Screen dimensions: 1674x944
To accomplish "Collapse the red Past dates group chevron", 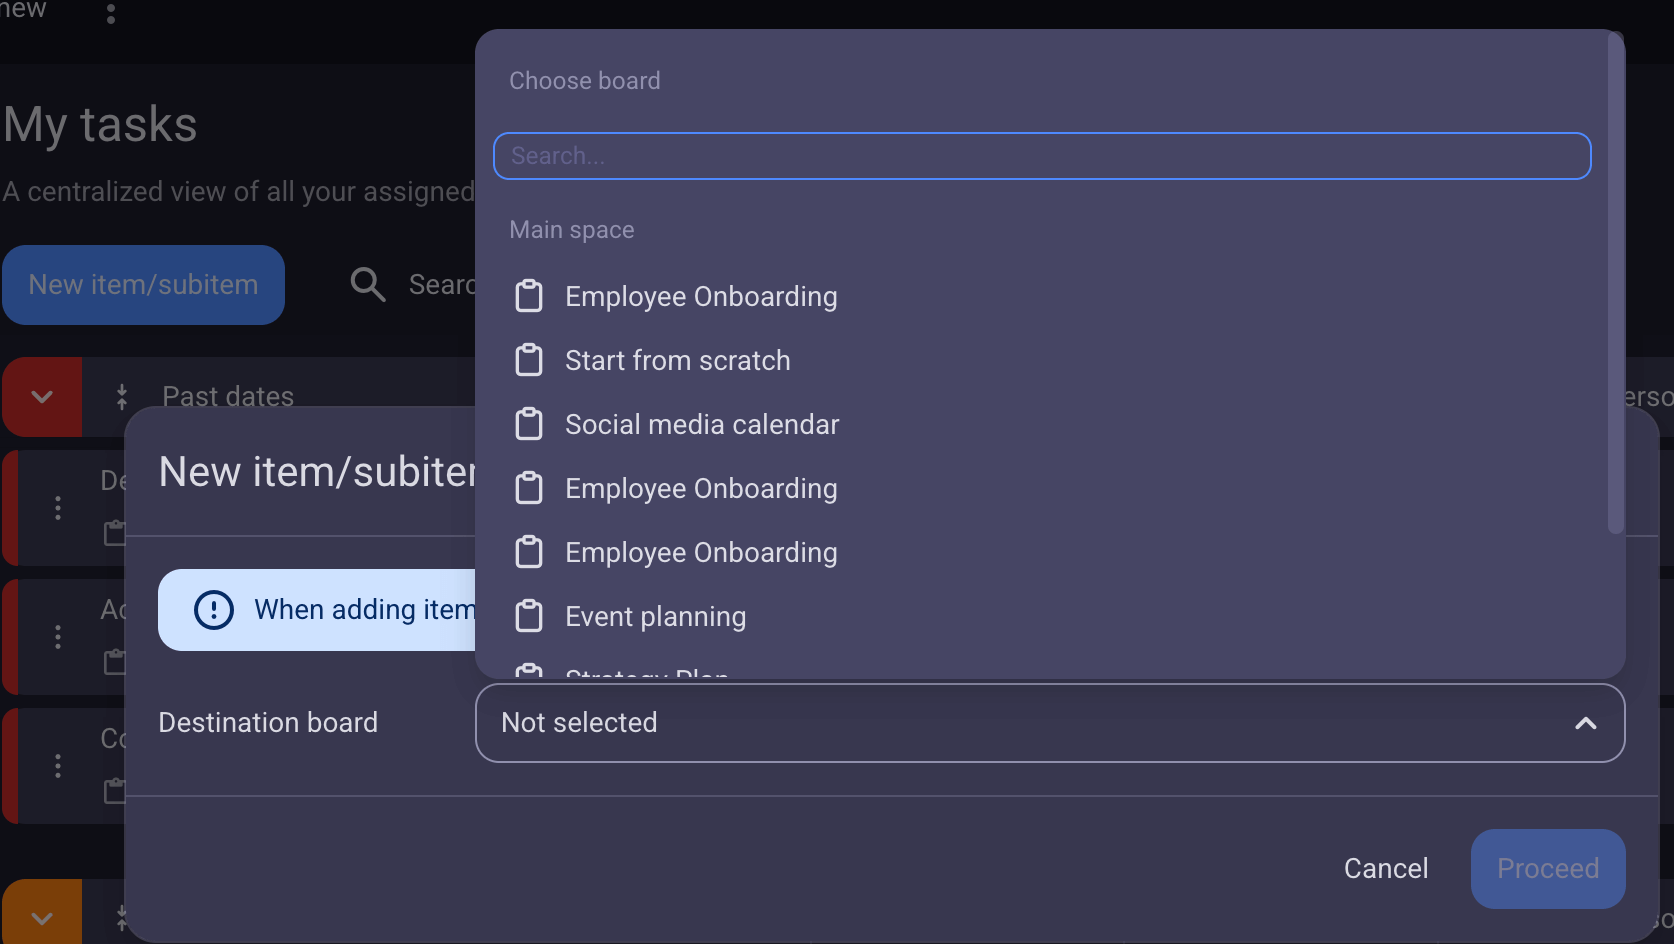I will click(x=42, y=397).
